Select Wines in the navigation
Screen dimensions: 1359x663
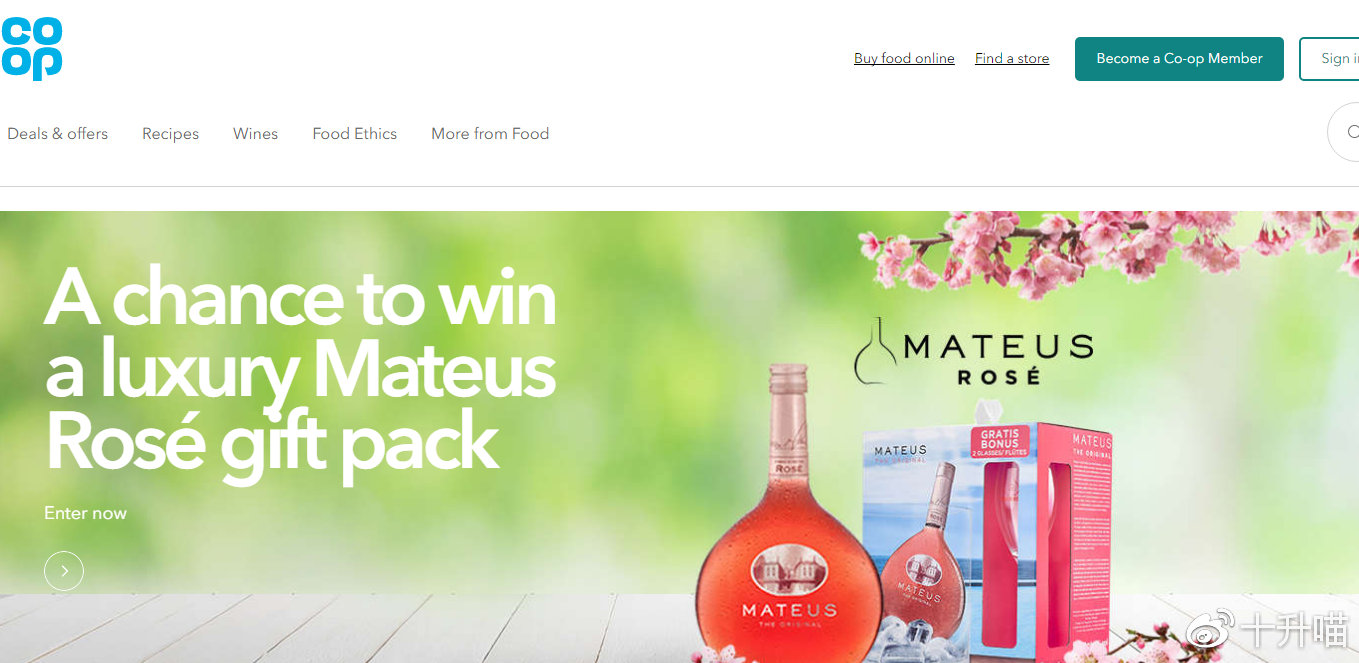[255, 133]
